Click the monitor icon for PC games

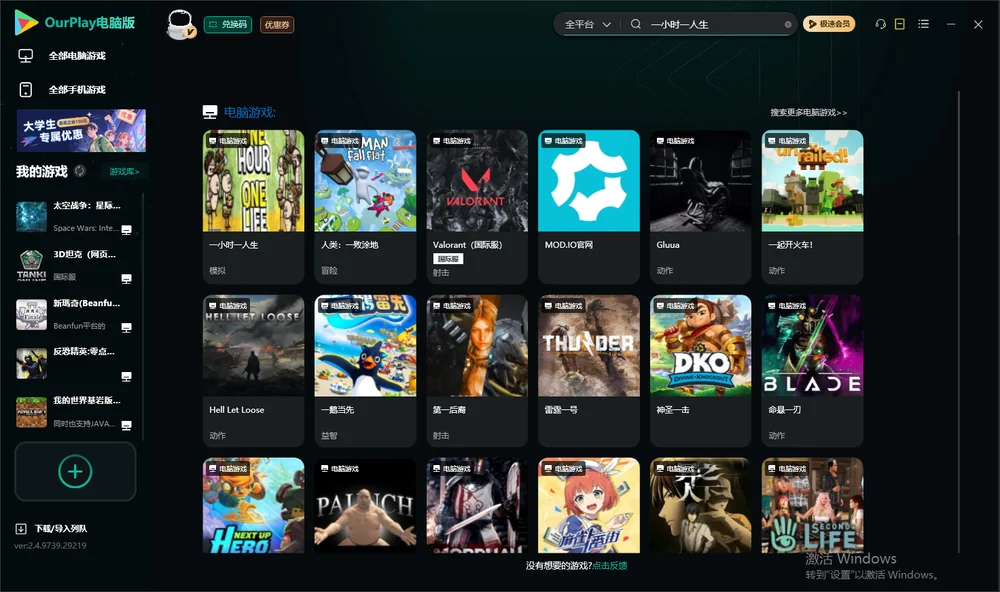[26, 56]
